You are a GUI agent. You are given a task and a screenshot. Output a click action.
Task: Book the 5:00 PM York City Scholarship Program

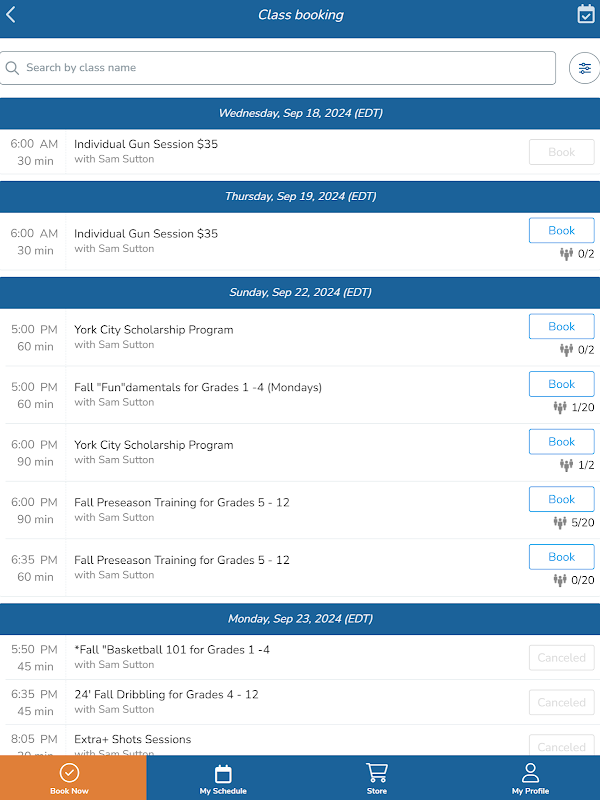pyautogui.click(x=561, y=327)
